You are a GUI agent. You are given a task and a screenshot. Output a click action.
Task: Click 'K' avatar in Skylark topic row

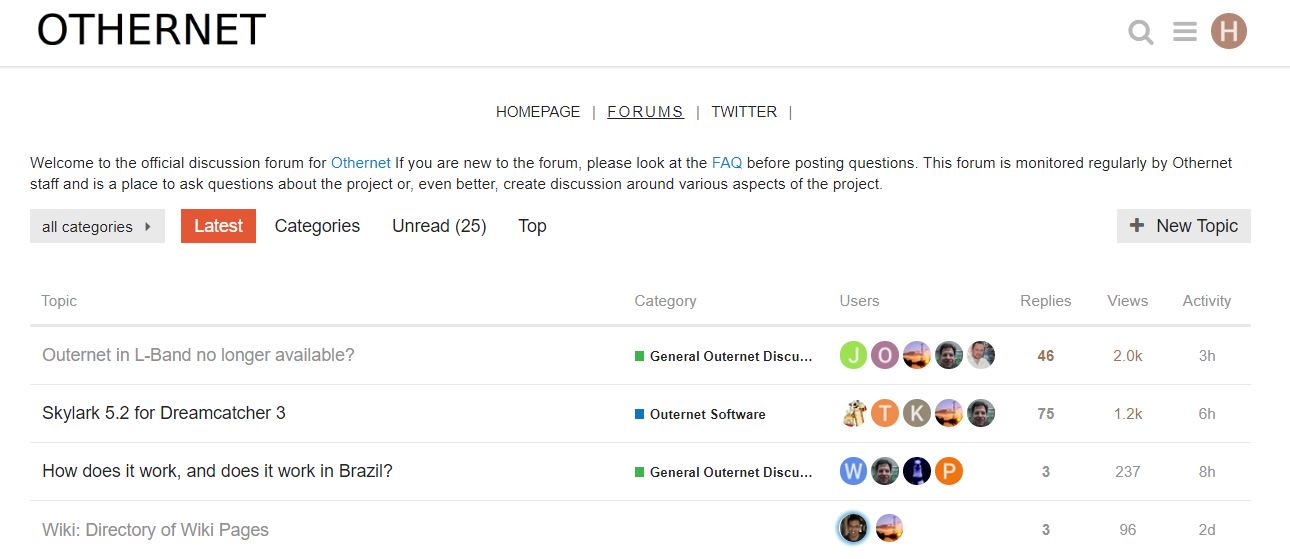click(x=917, y=413)
